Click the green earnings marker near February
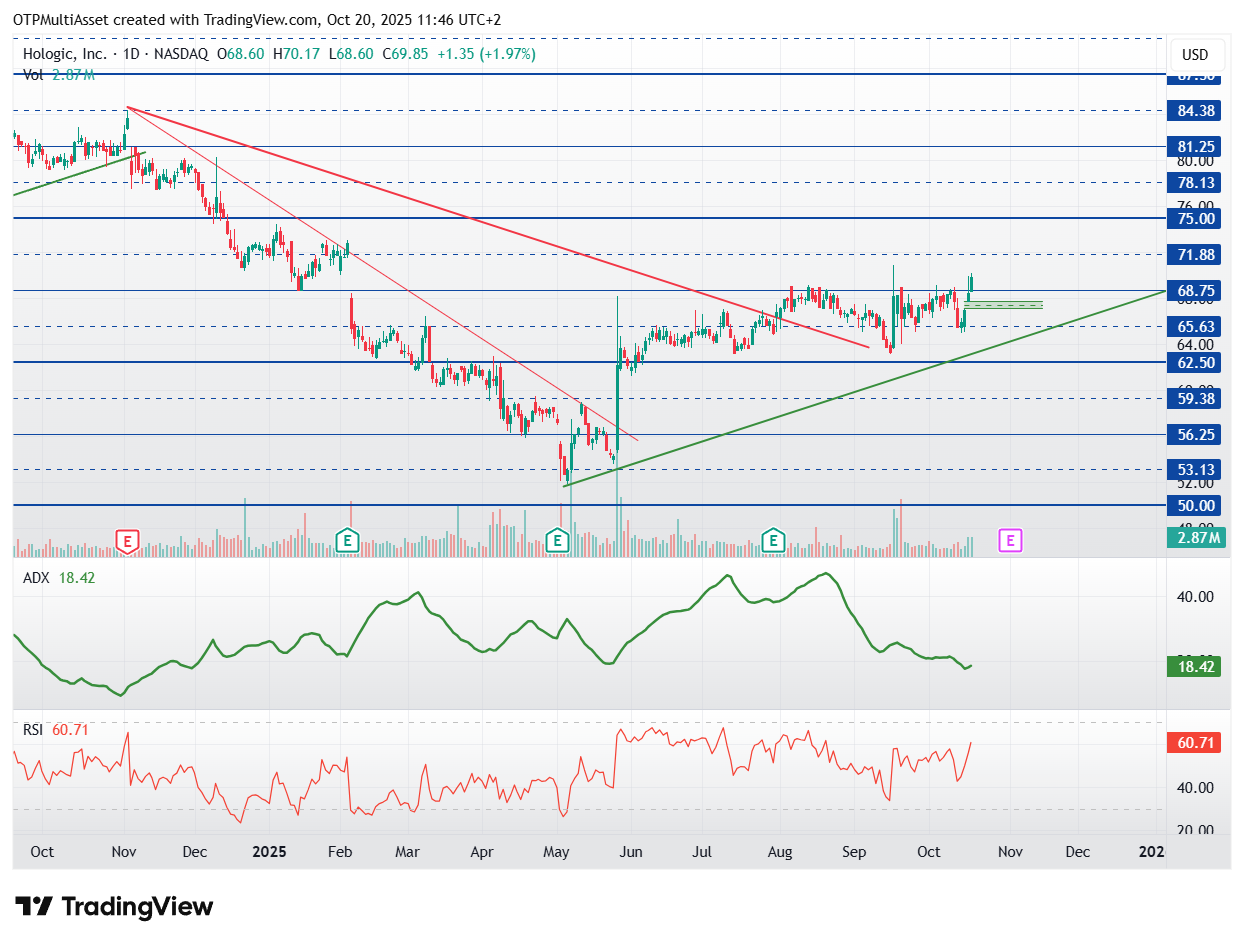The width and height of the screenshot is (1244, 944). (x=347, y=542)
